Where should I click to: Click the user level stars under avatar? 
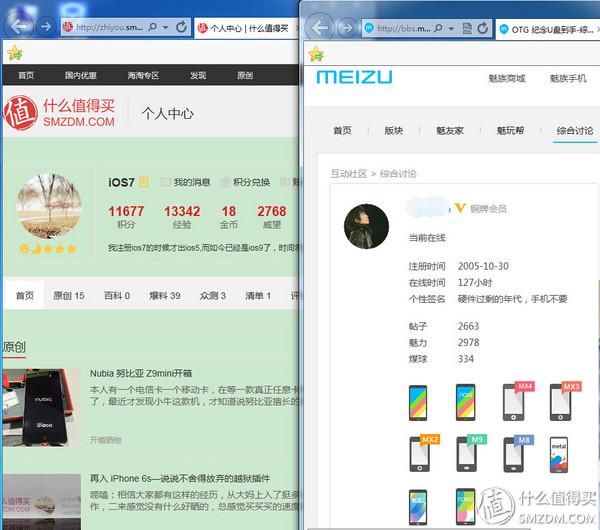point(48,249)
